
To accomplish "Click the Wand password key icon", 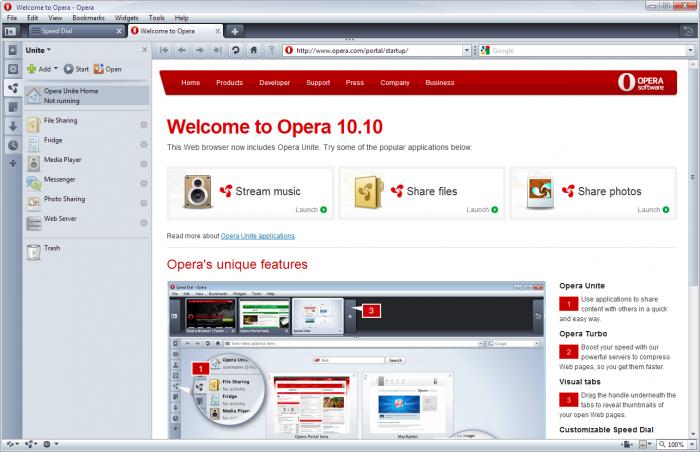I will tap(271, 50).
